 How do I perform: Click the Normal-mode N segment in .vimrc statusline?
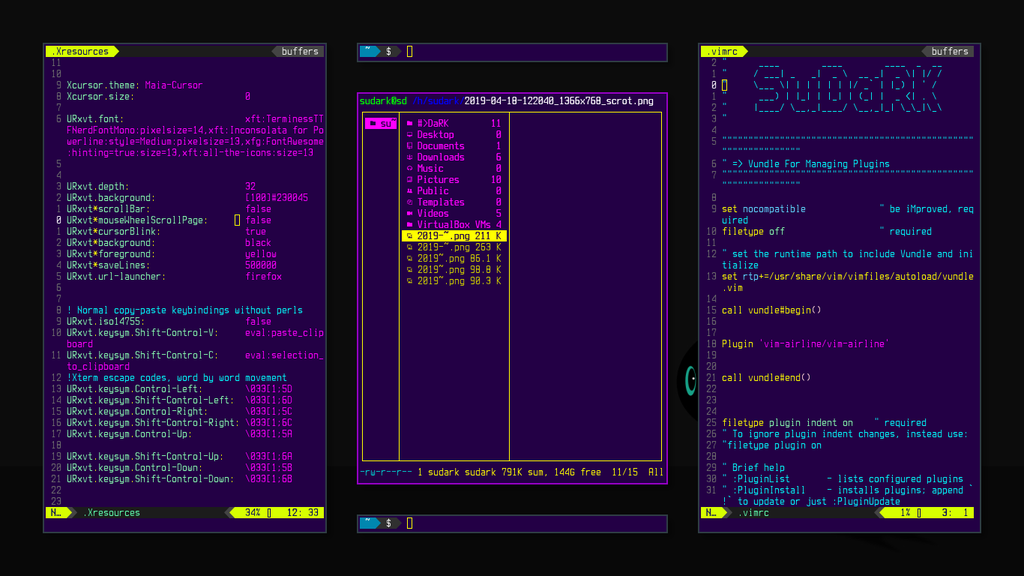pyautogui.click(x=708, y=511)
